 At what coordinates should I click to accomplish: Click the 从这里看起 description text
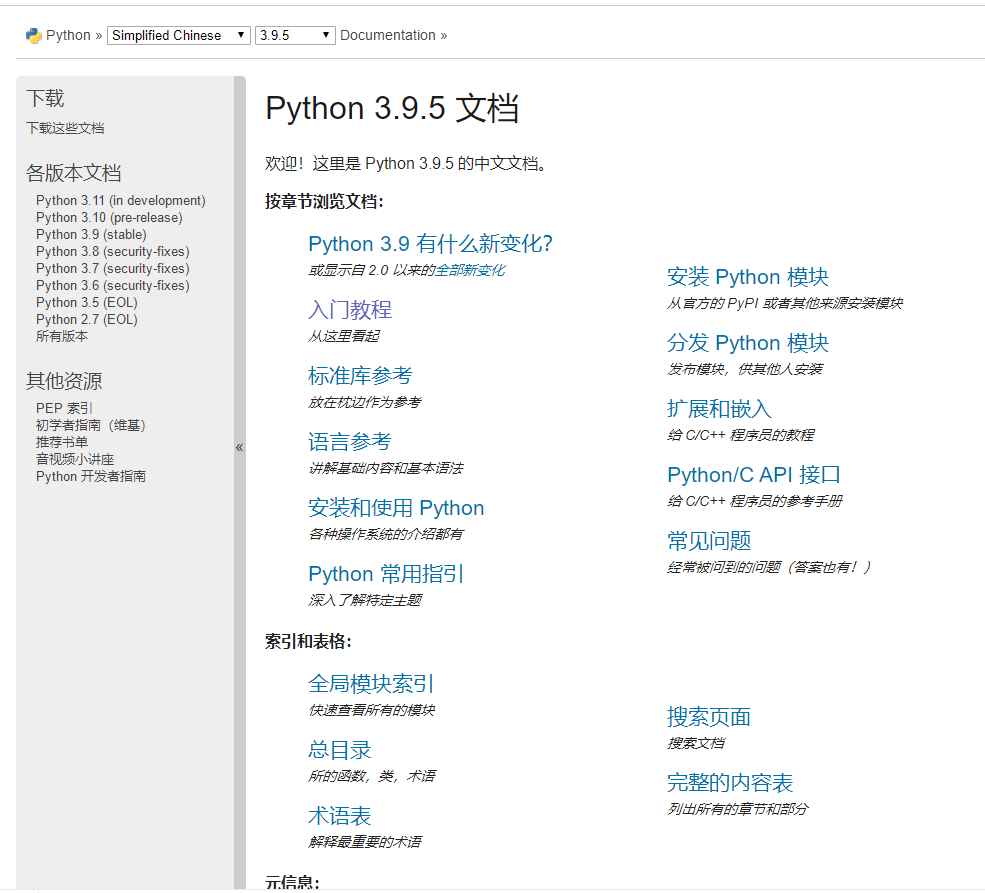pos(344,336)
